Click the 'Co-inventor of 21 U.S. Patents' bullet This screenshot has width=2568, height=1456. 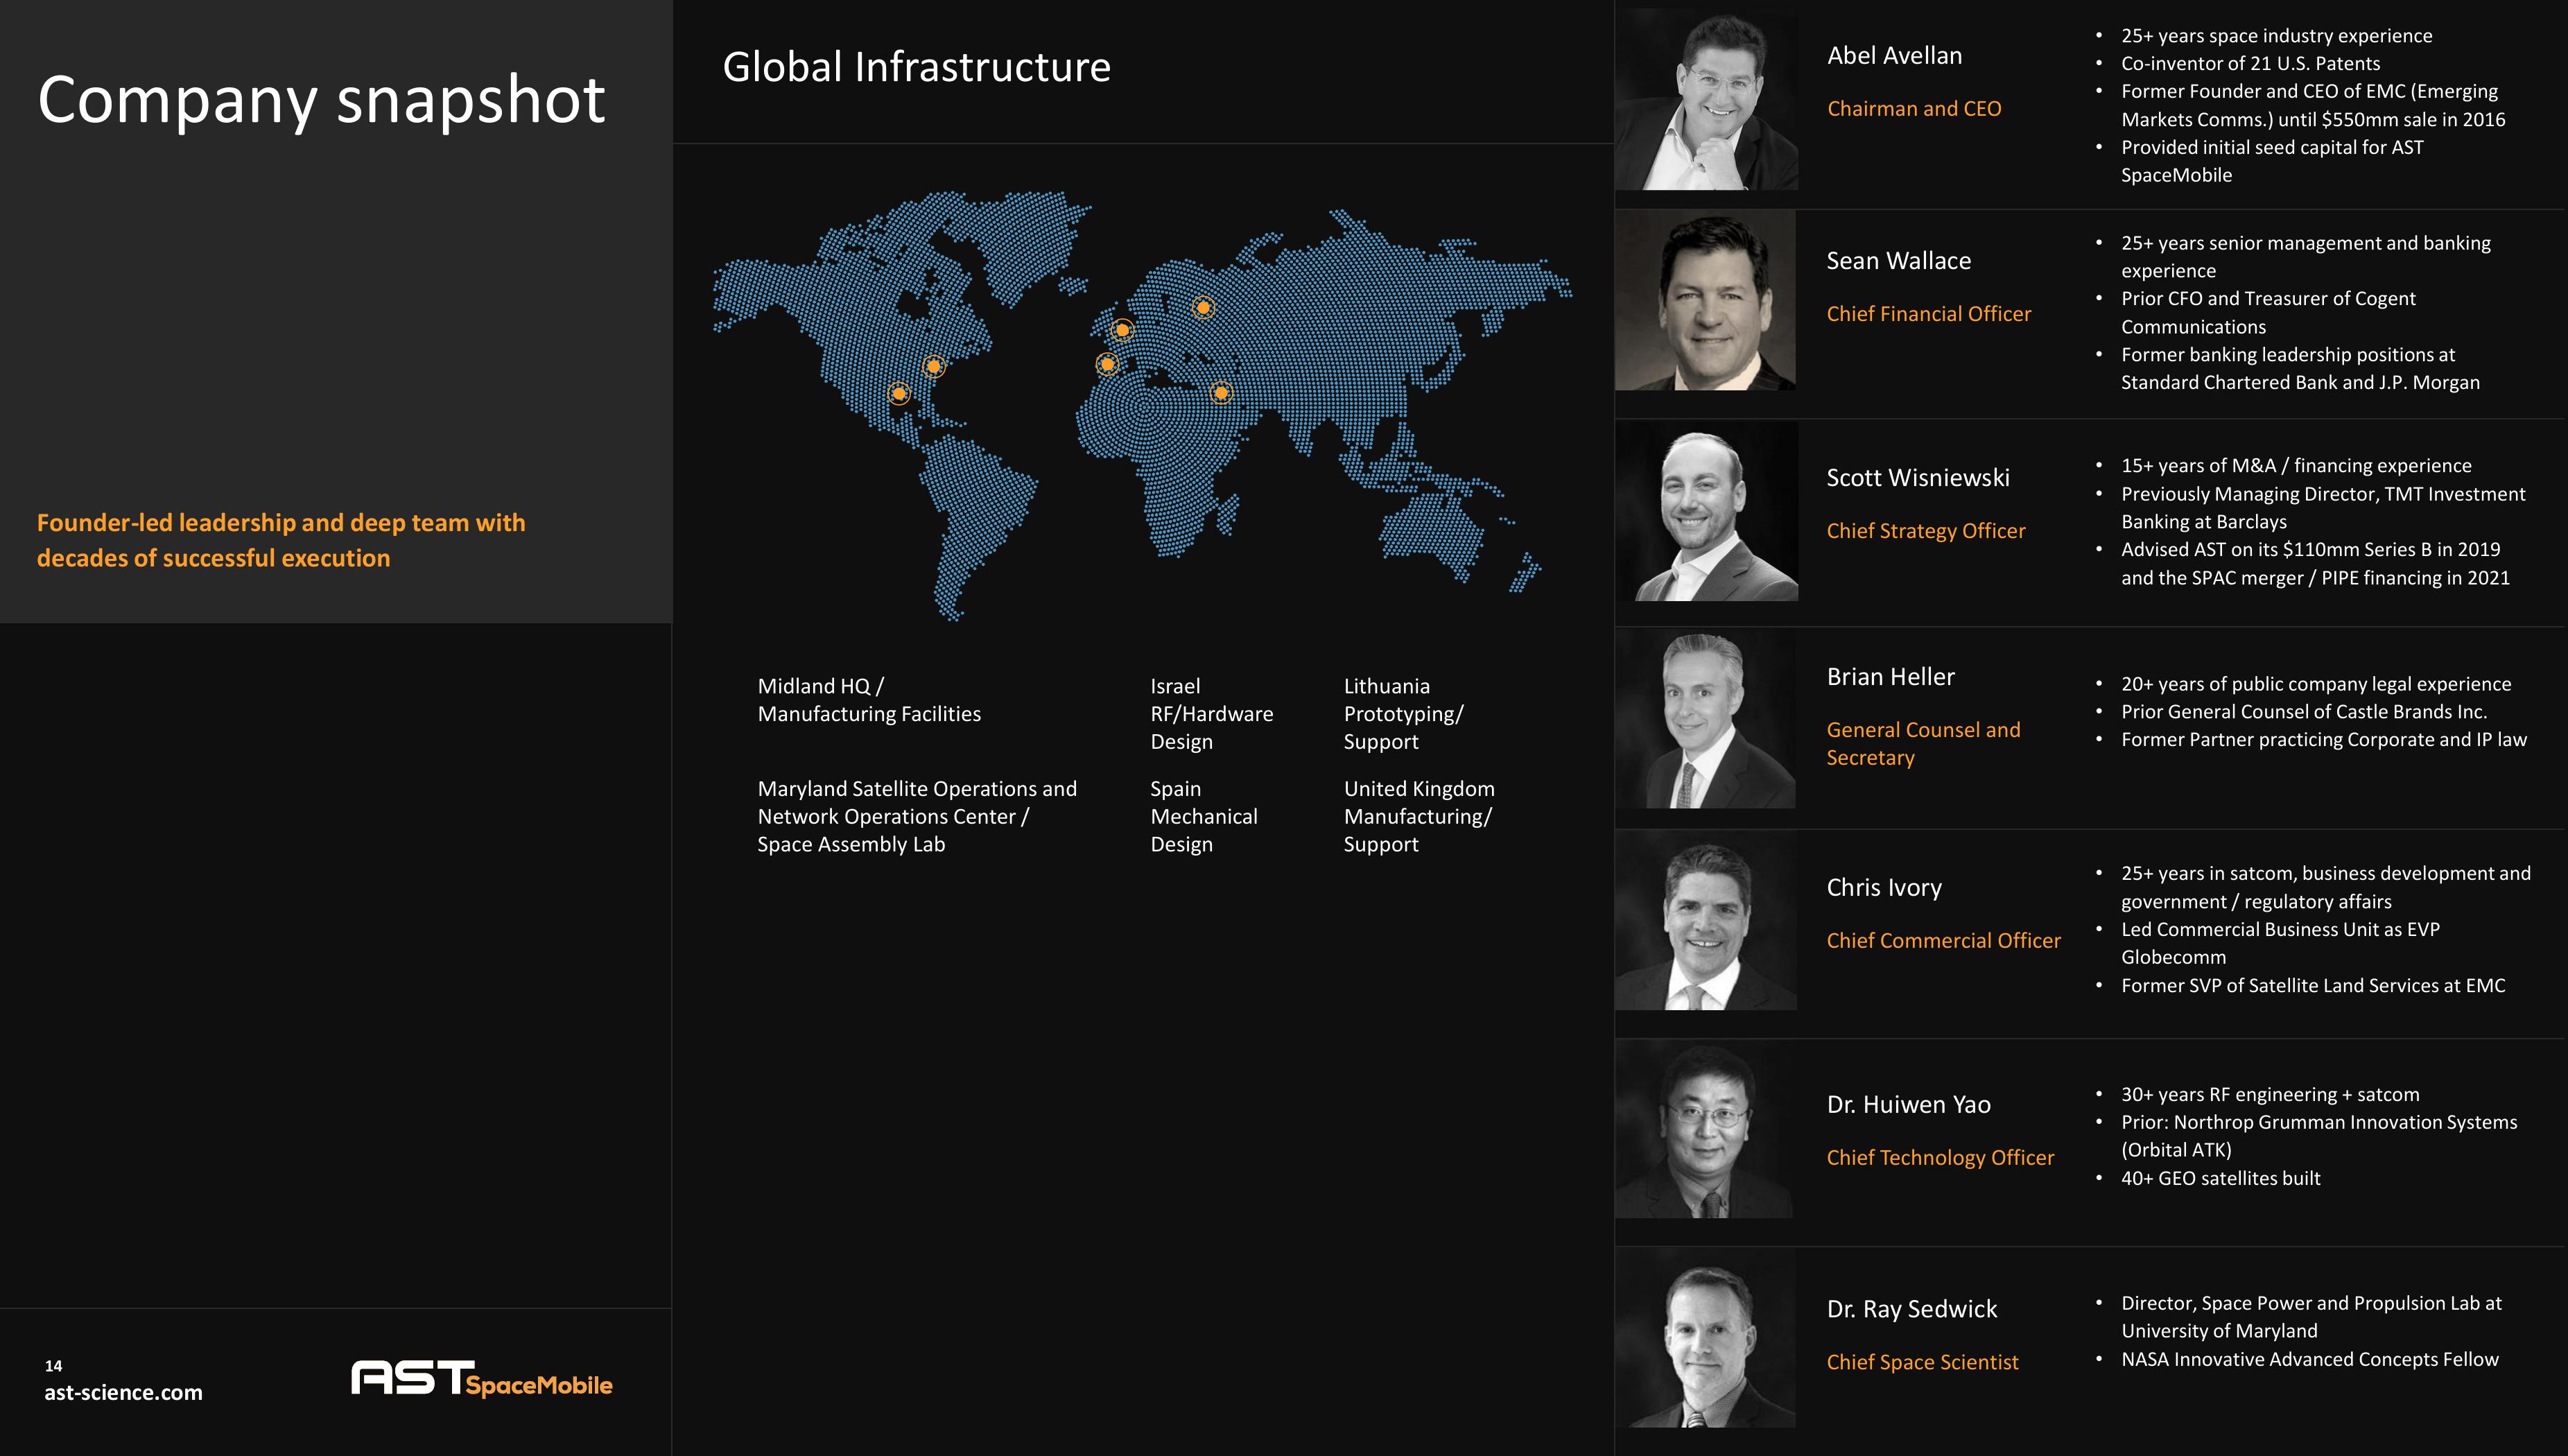tap(2250, 64)
